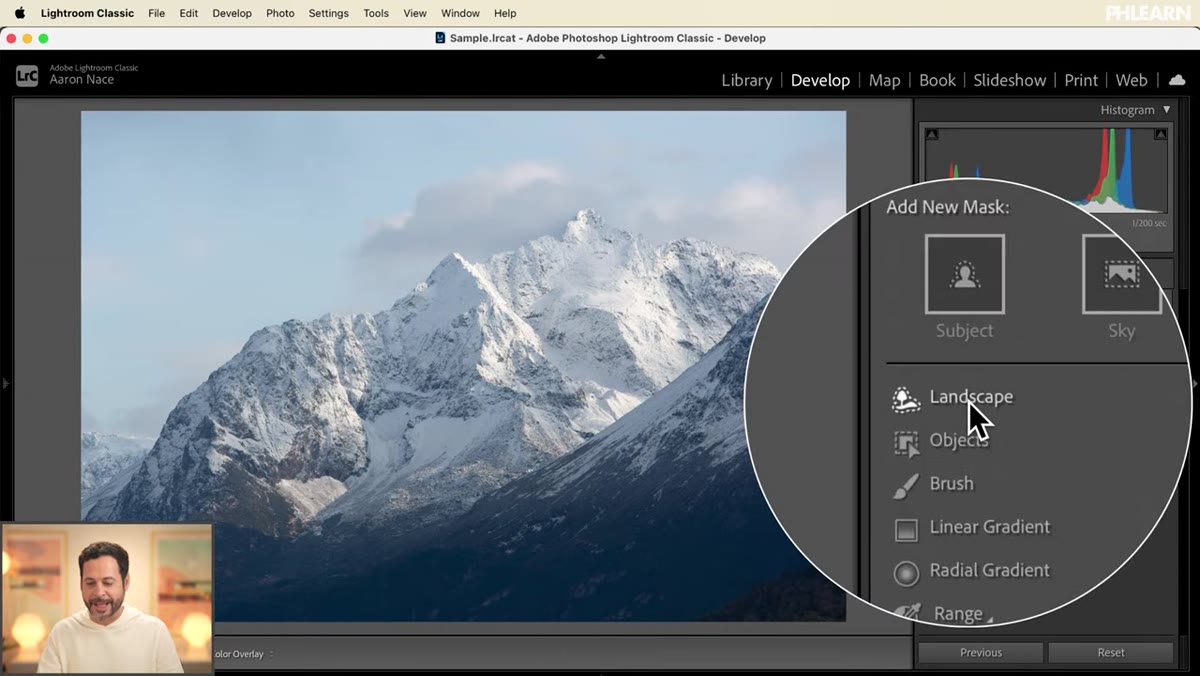This screenshot has height=676, width=1200.
Task: Click the Objects mask icon
Action: click(x=906, y=443)
